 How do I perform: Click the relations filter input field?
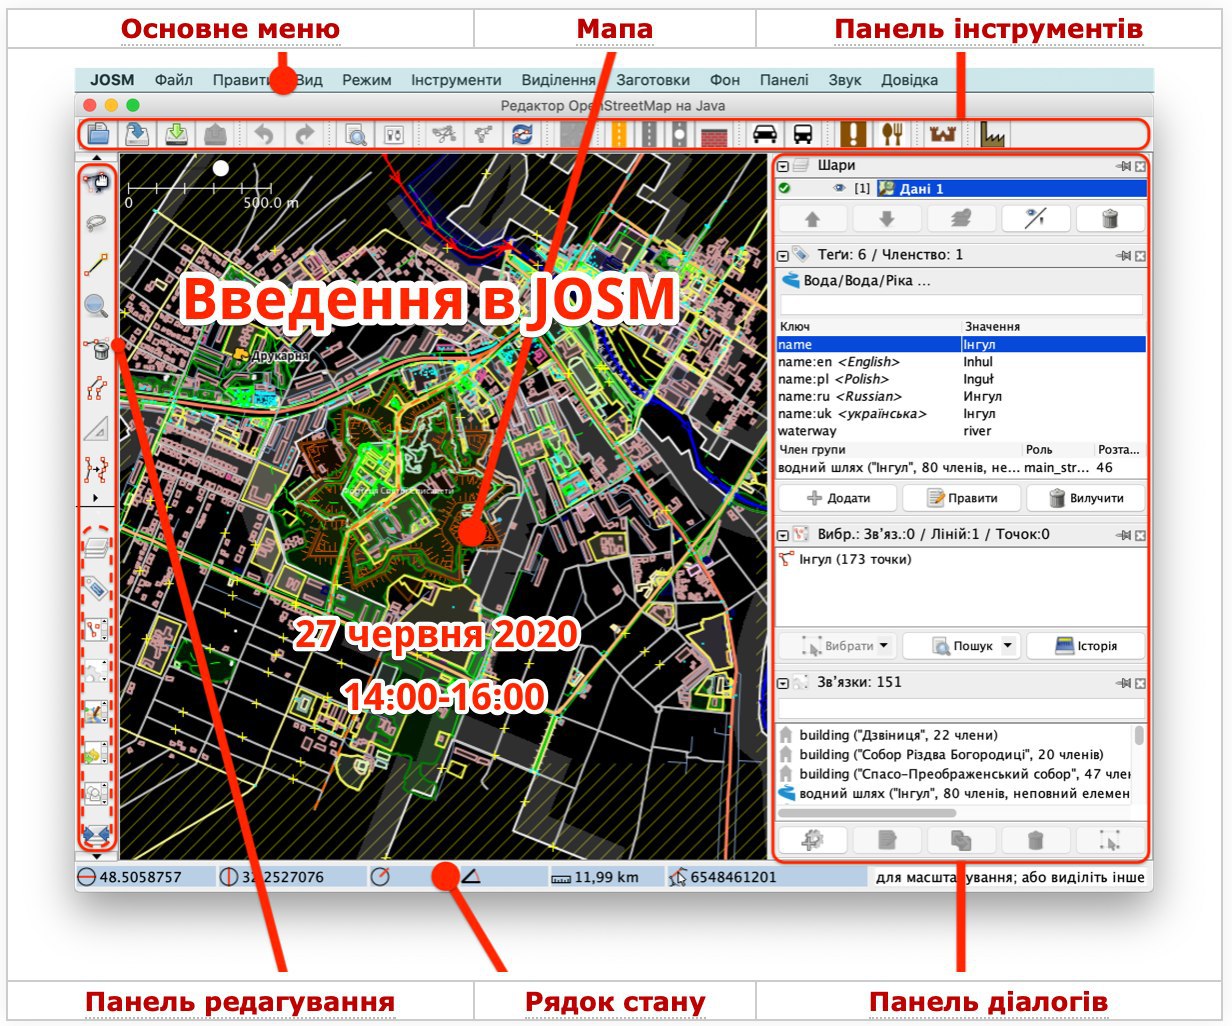pos(961,708)
